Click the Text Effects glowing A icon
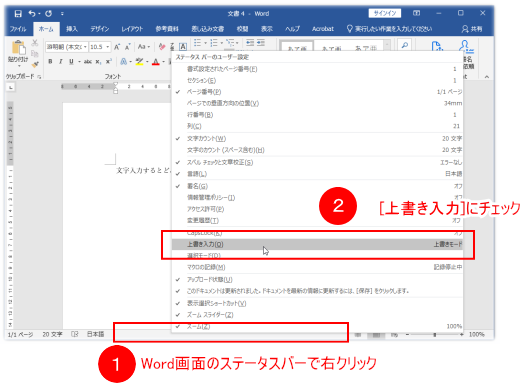 click(123, 62)
